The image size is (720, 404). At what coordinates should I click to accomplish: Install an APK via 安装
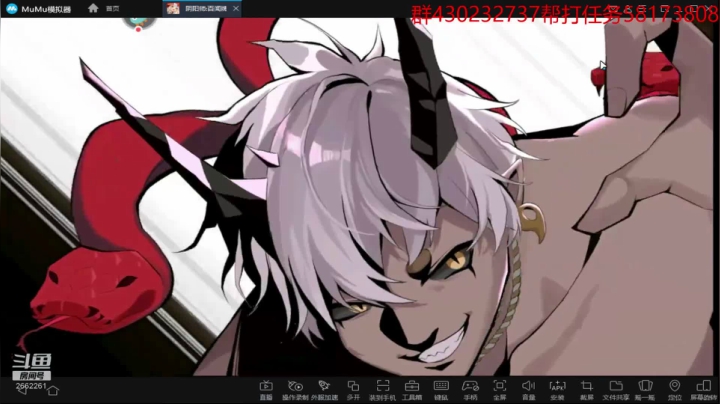pos(557,390)
